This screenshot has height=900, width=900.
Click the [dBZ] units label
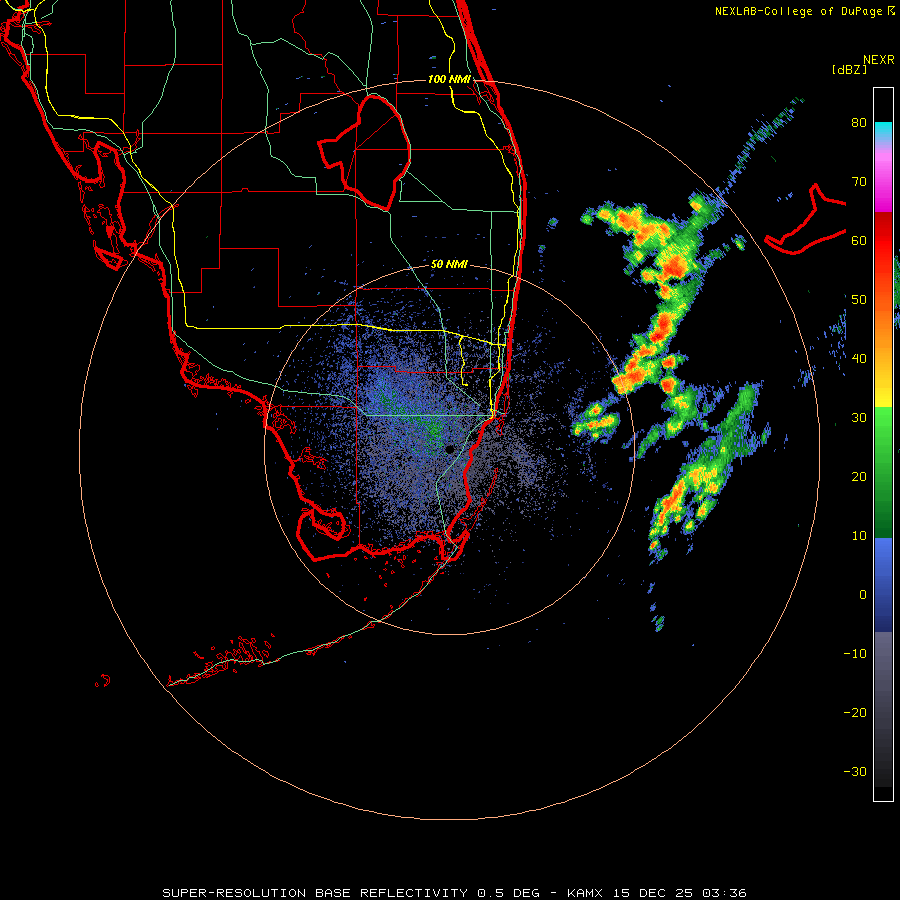[x=849, y=69]
